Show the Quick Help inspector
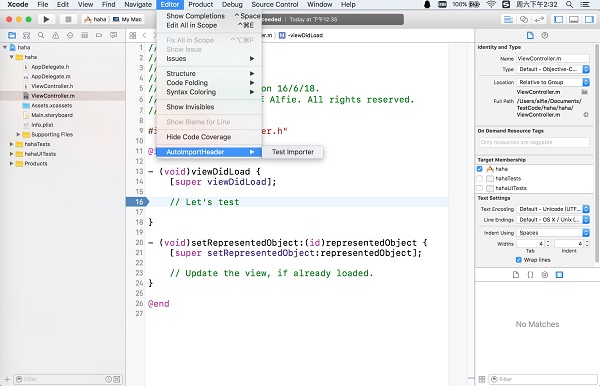The image size is (600, 386). point(545,35)
